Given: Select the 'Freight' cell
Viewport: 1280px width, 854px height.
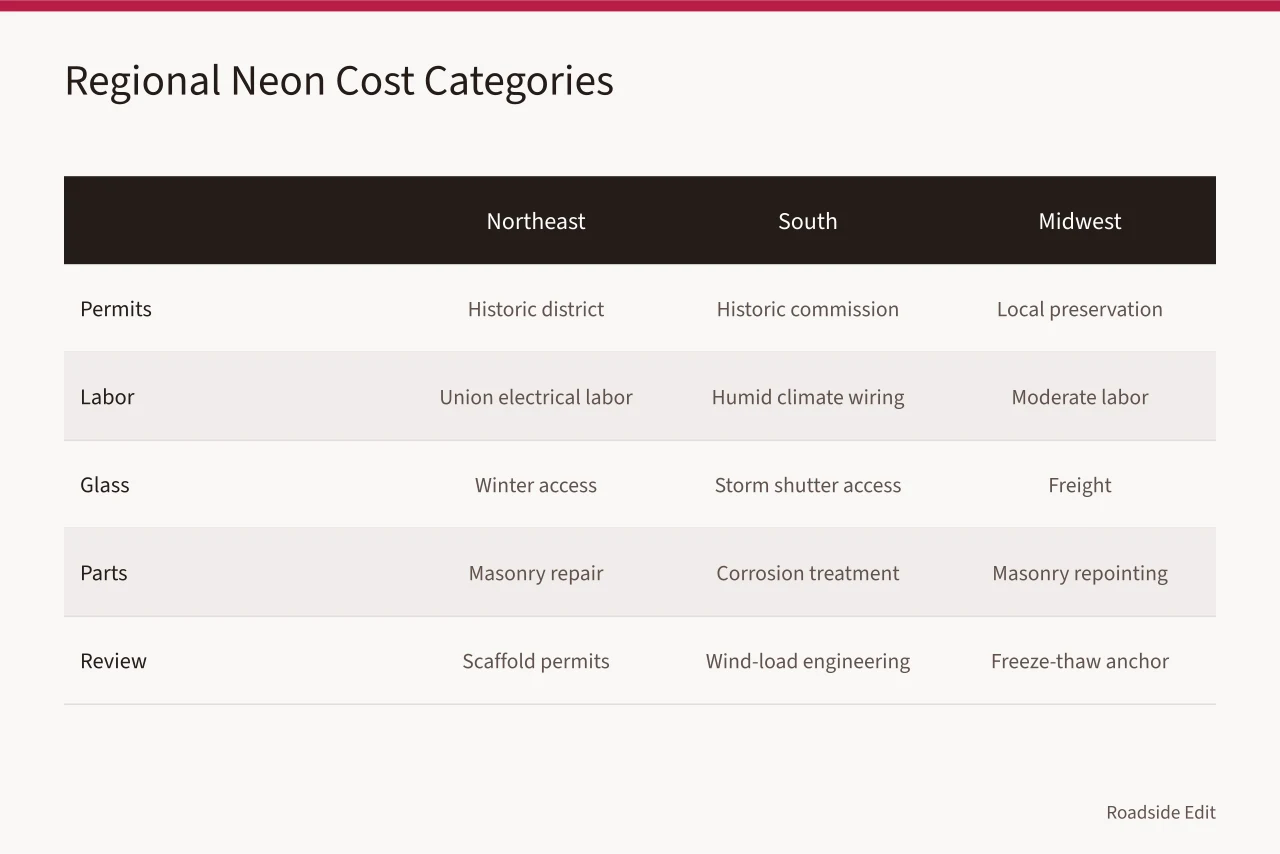Looking at the screenshot, I should 1080,485.
